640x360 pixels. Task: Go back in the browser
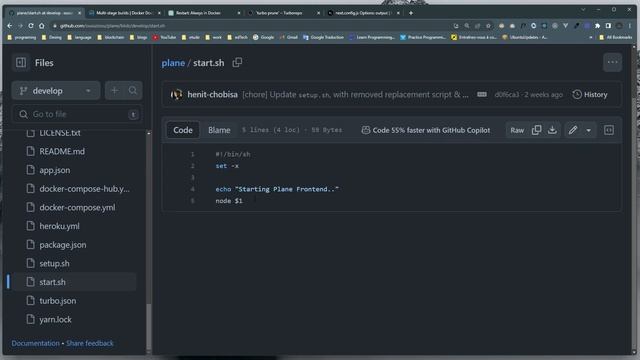pyautogui.click(x=10, y=26)
